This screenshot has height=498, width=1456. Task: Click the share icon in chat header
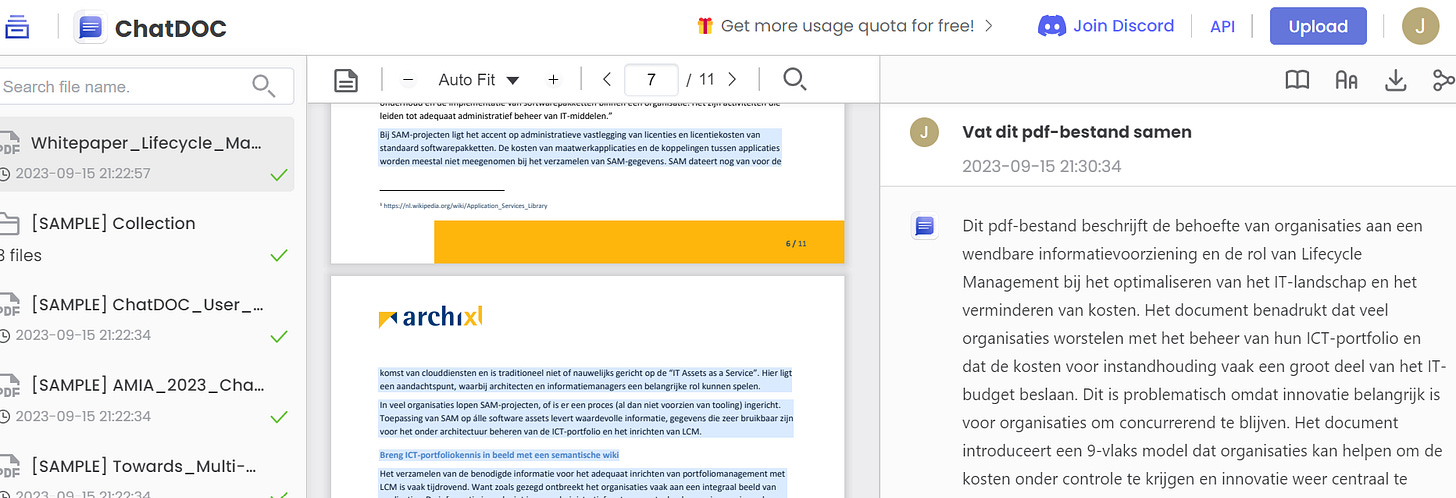coord(1443,80)
